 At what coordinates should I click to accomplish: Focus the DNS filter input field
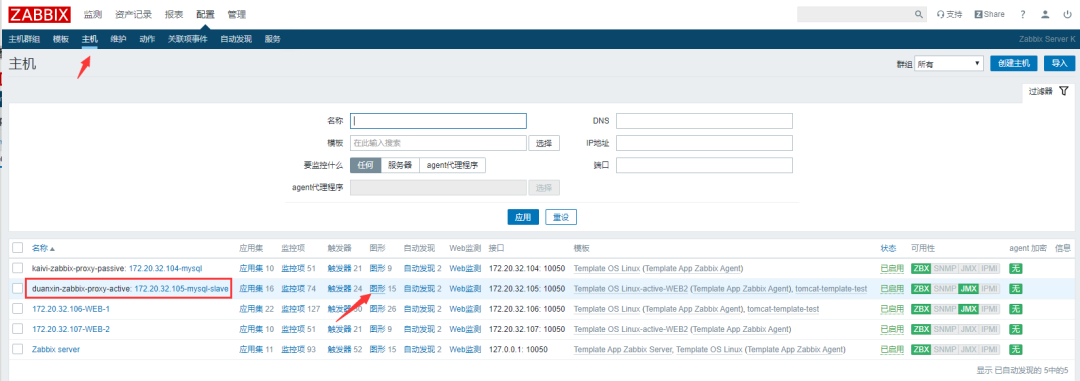click(x=705, y=121)
